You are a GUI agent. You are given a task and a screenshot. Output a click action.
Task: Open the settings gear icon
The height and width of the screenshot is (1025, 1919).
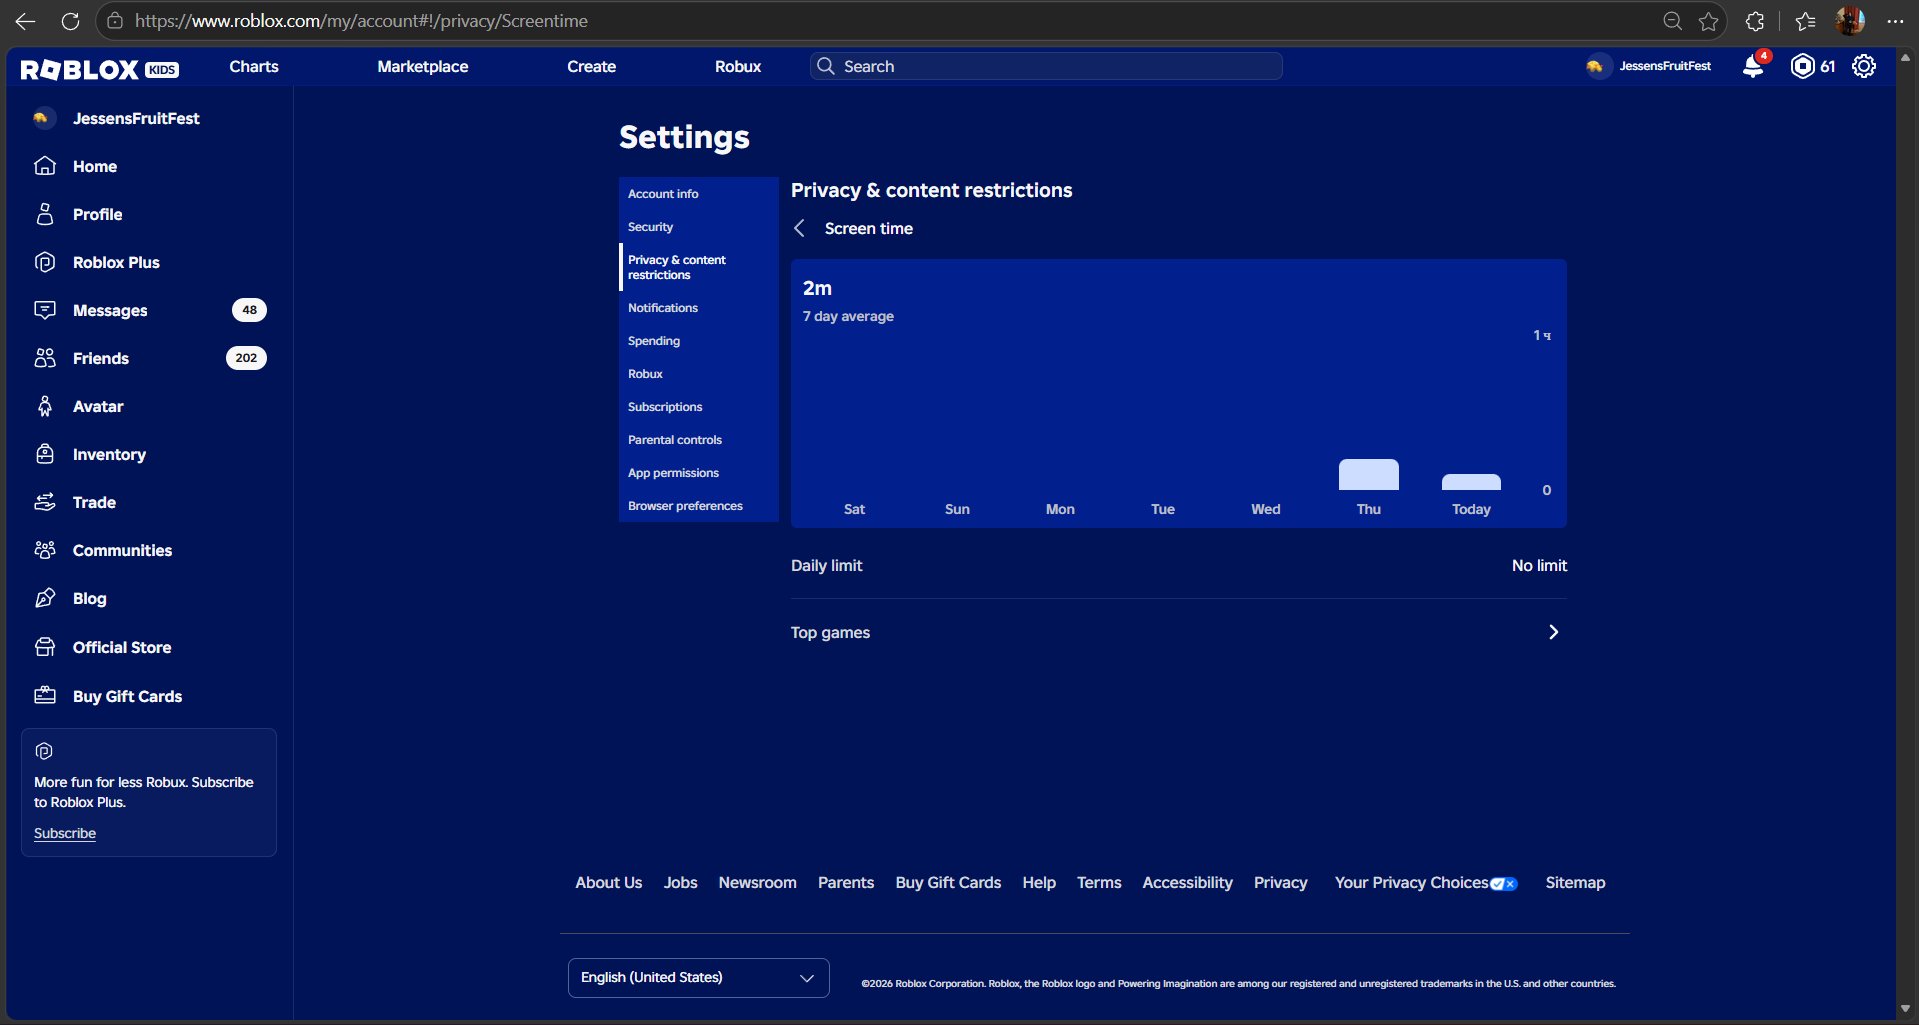tap(1864, 67)
